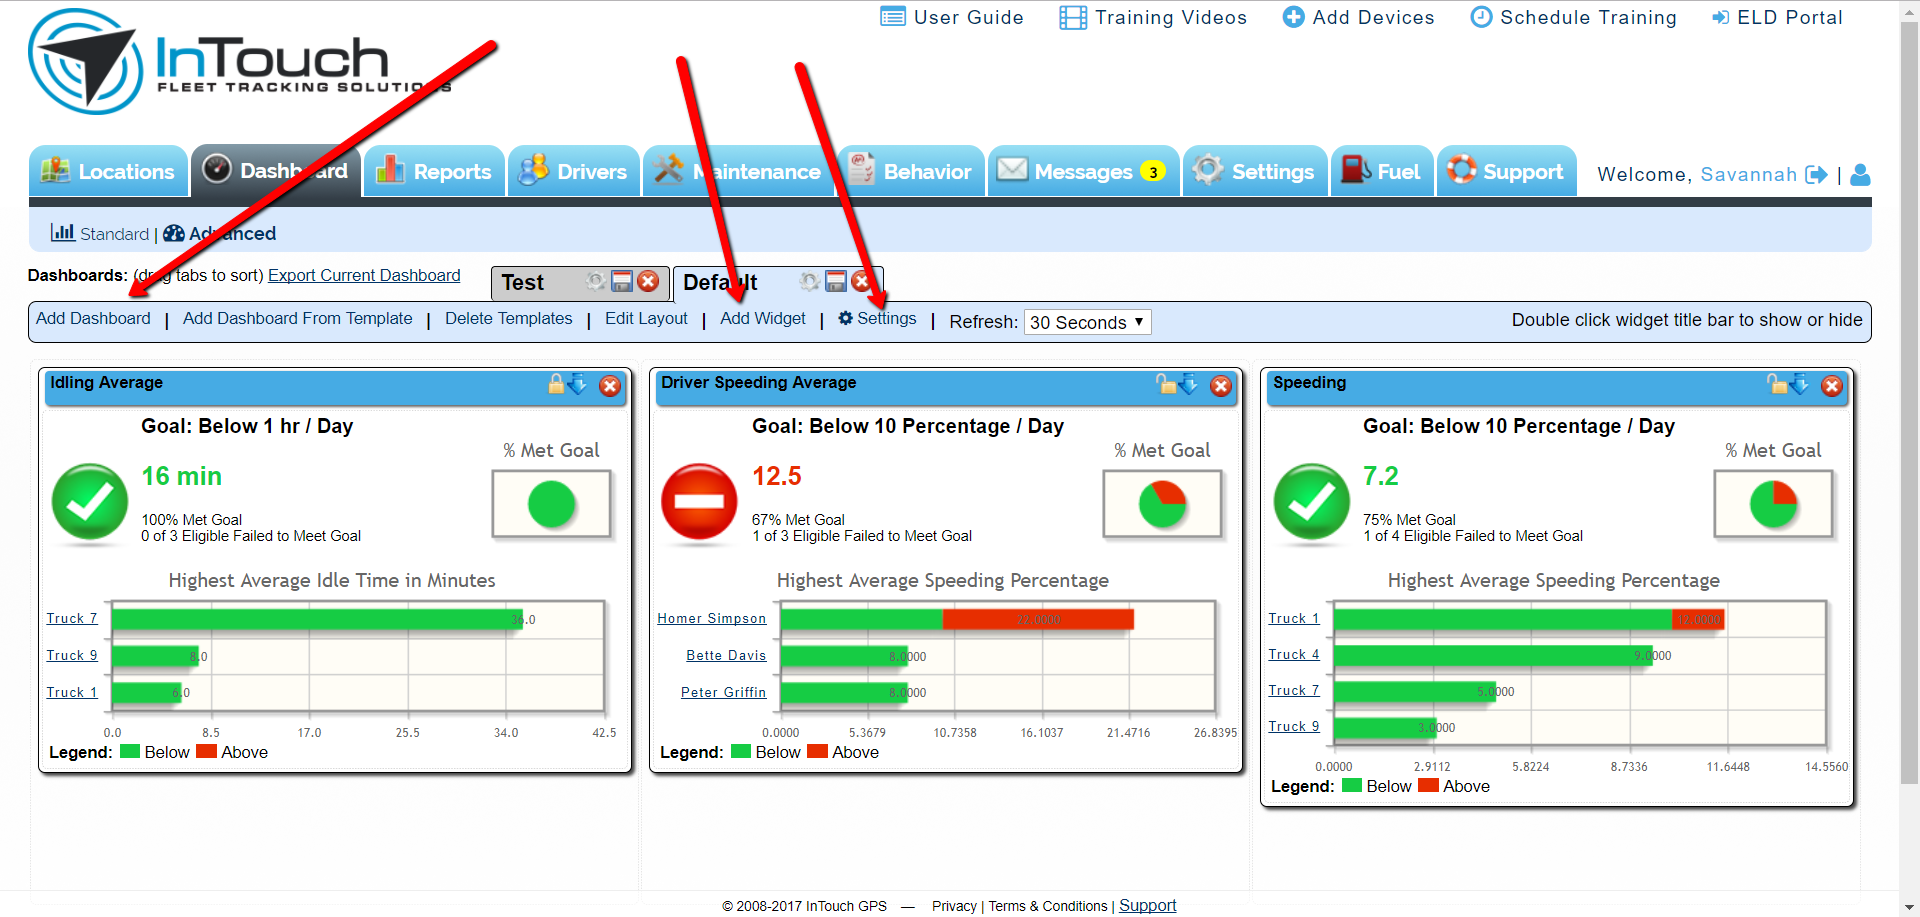Select the Test dashboard tab
1920x917 pixels.
tap(523, 282)
